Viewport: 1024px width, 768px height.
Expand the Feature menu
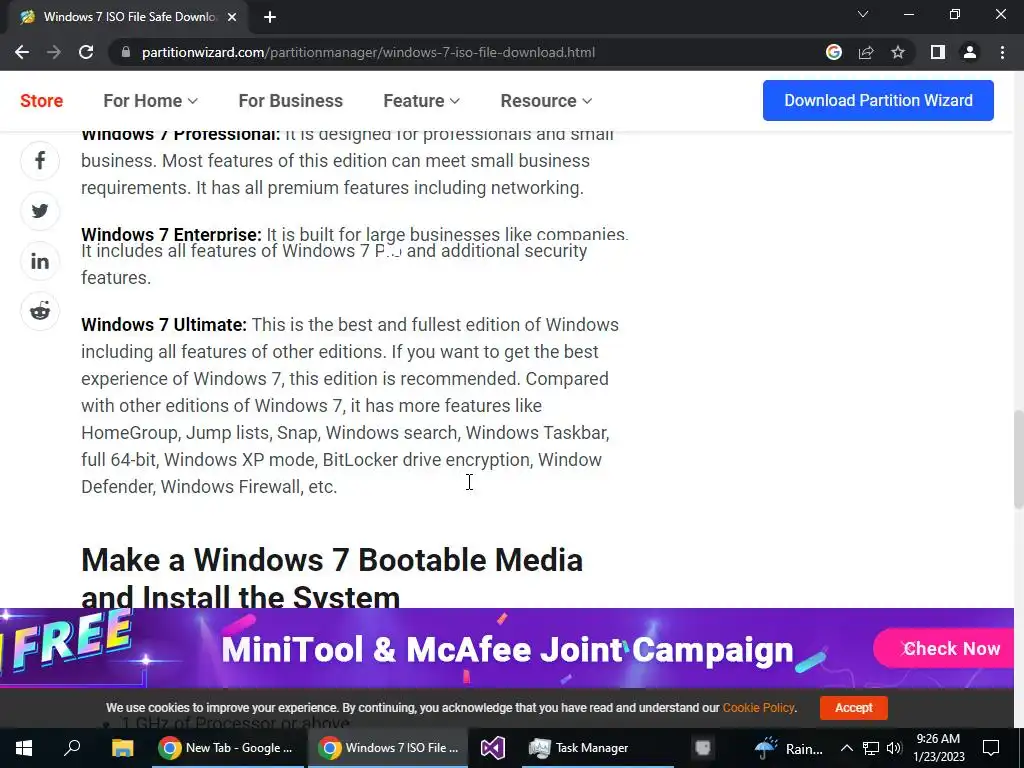[421, 101]
